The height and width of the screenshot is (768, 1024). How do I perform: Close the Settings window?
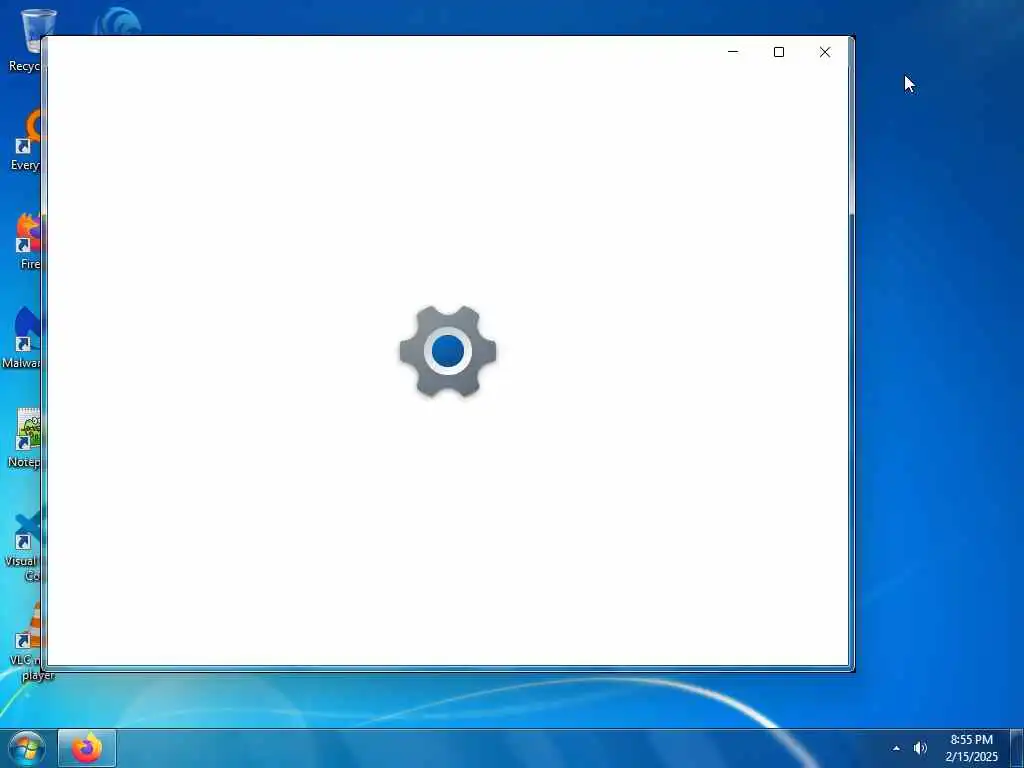point(825,52)
